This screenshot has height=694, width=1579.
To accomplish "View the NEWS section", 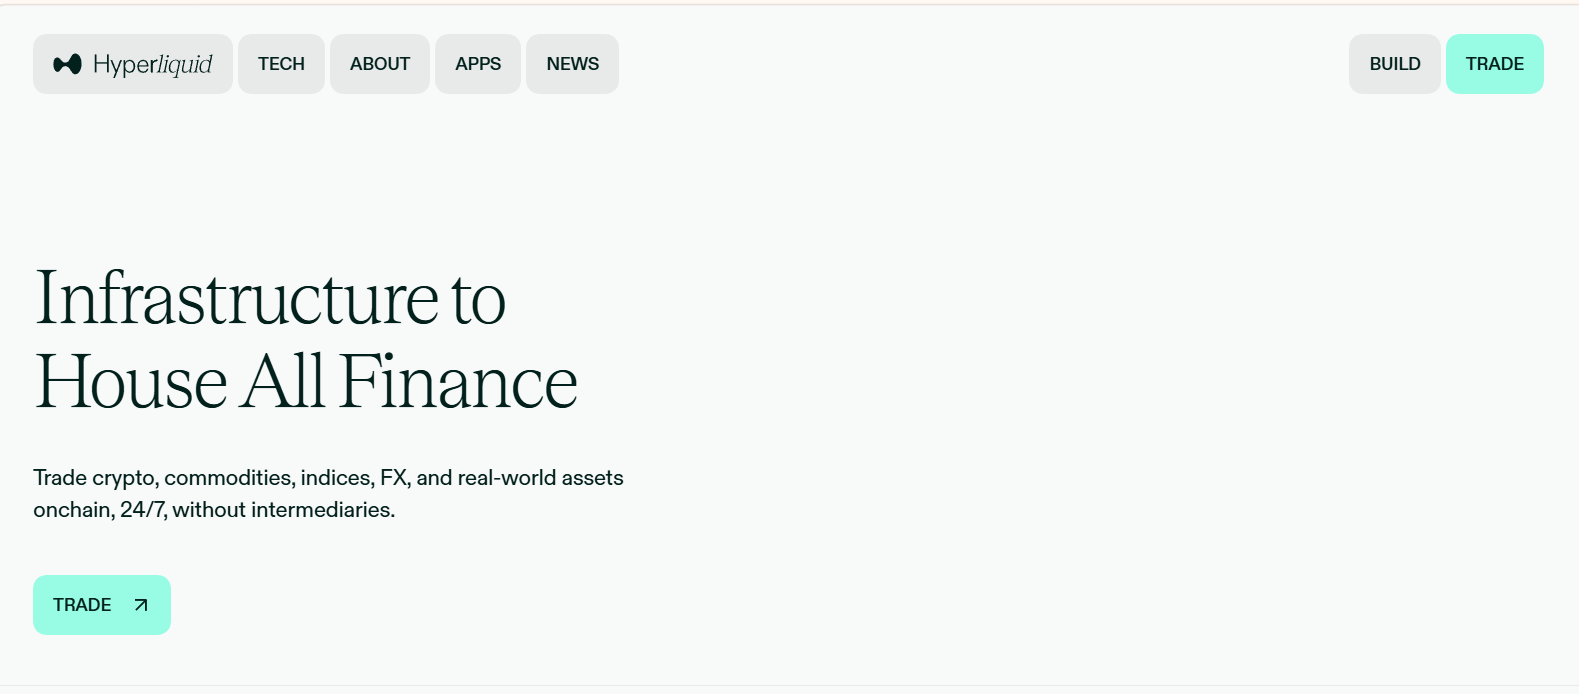I will tap(573, 64).
